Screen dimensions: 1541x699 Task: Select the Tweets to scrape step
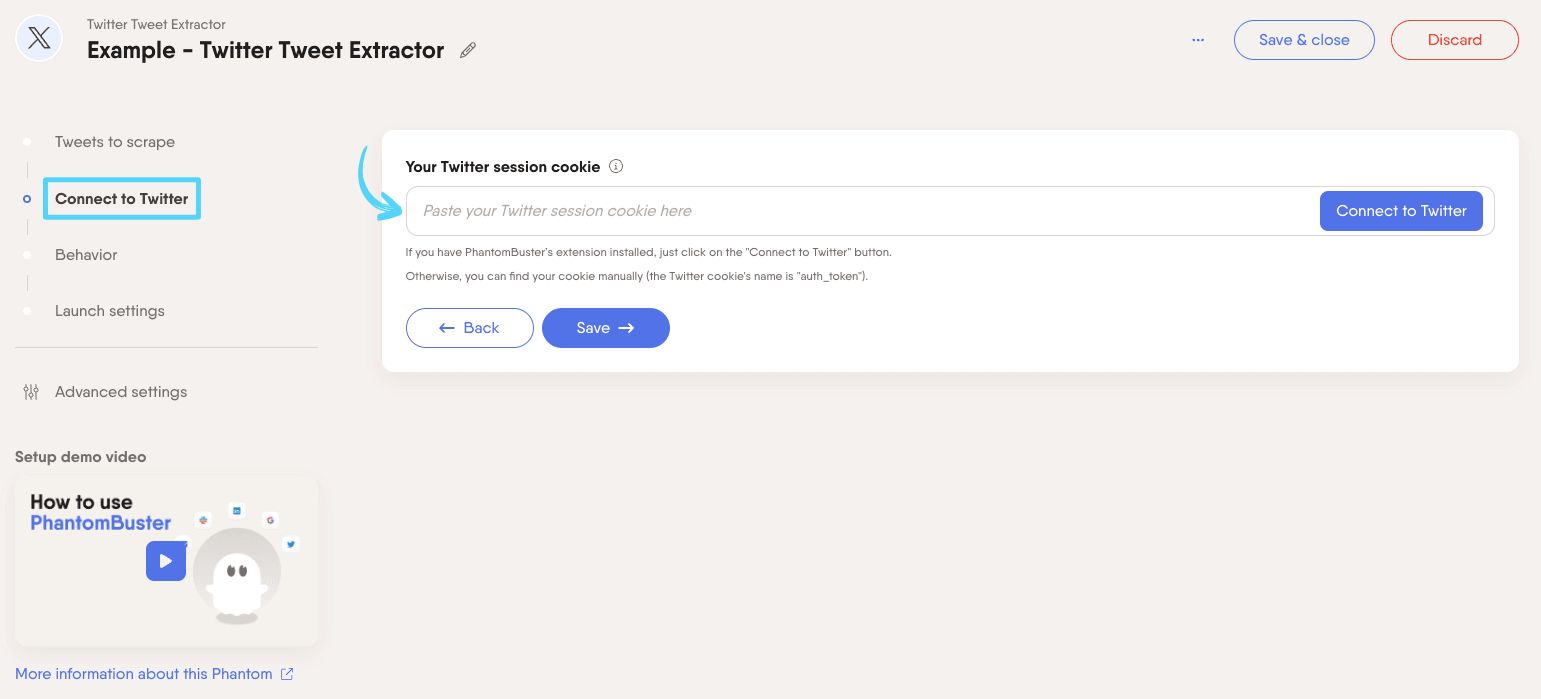pyautogui.click(x=115, y=142)
